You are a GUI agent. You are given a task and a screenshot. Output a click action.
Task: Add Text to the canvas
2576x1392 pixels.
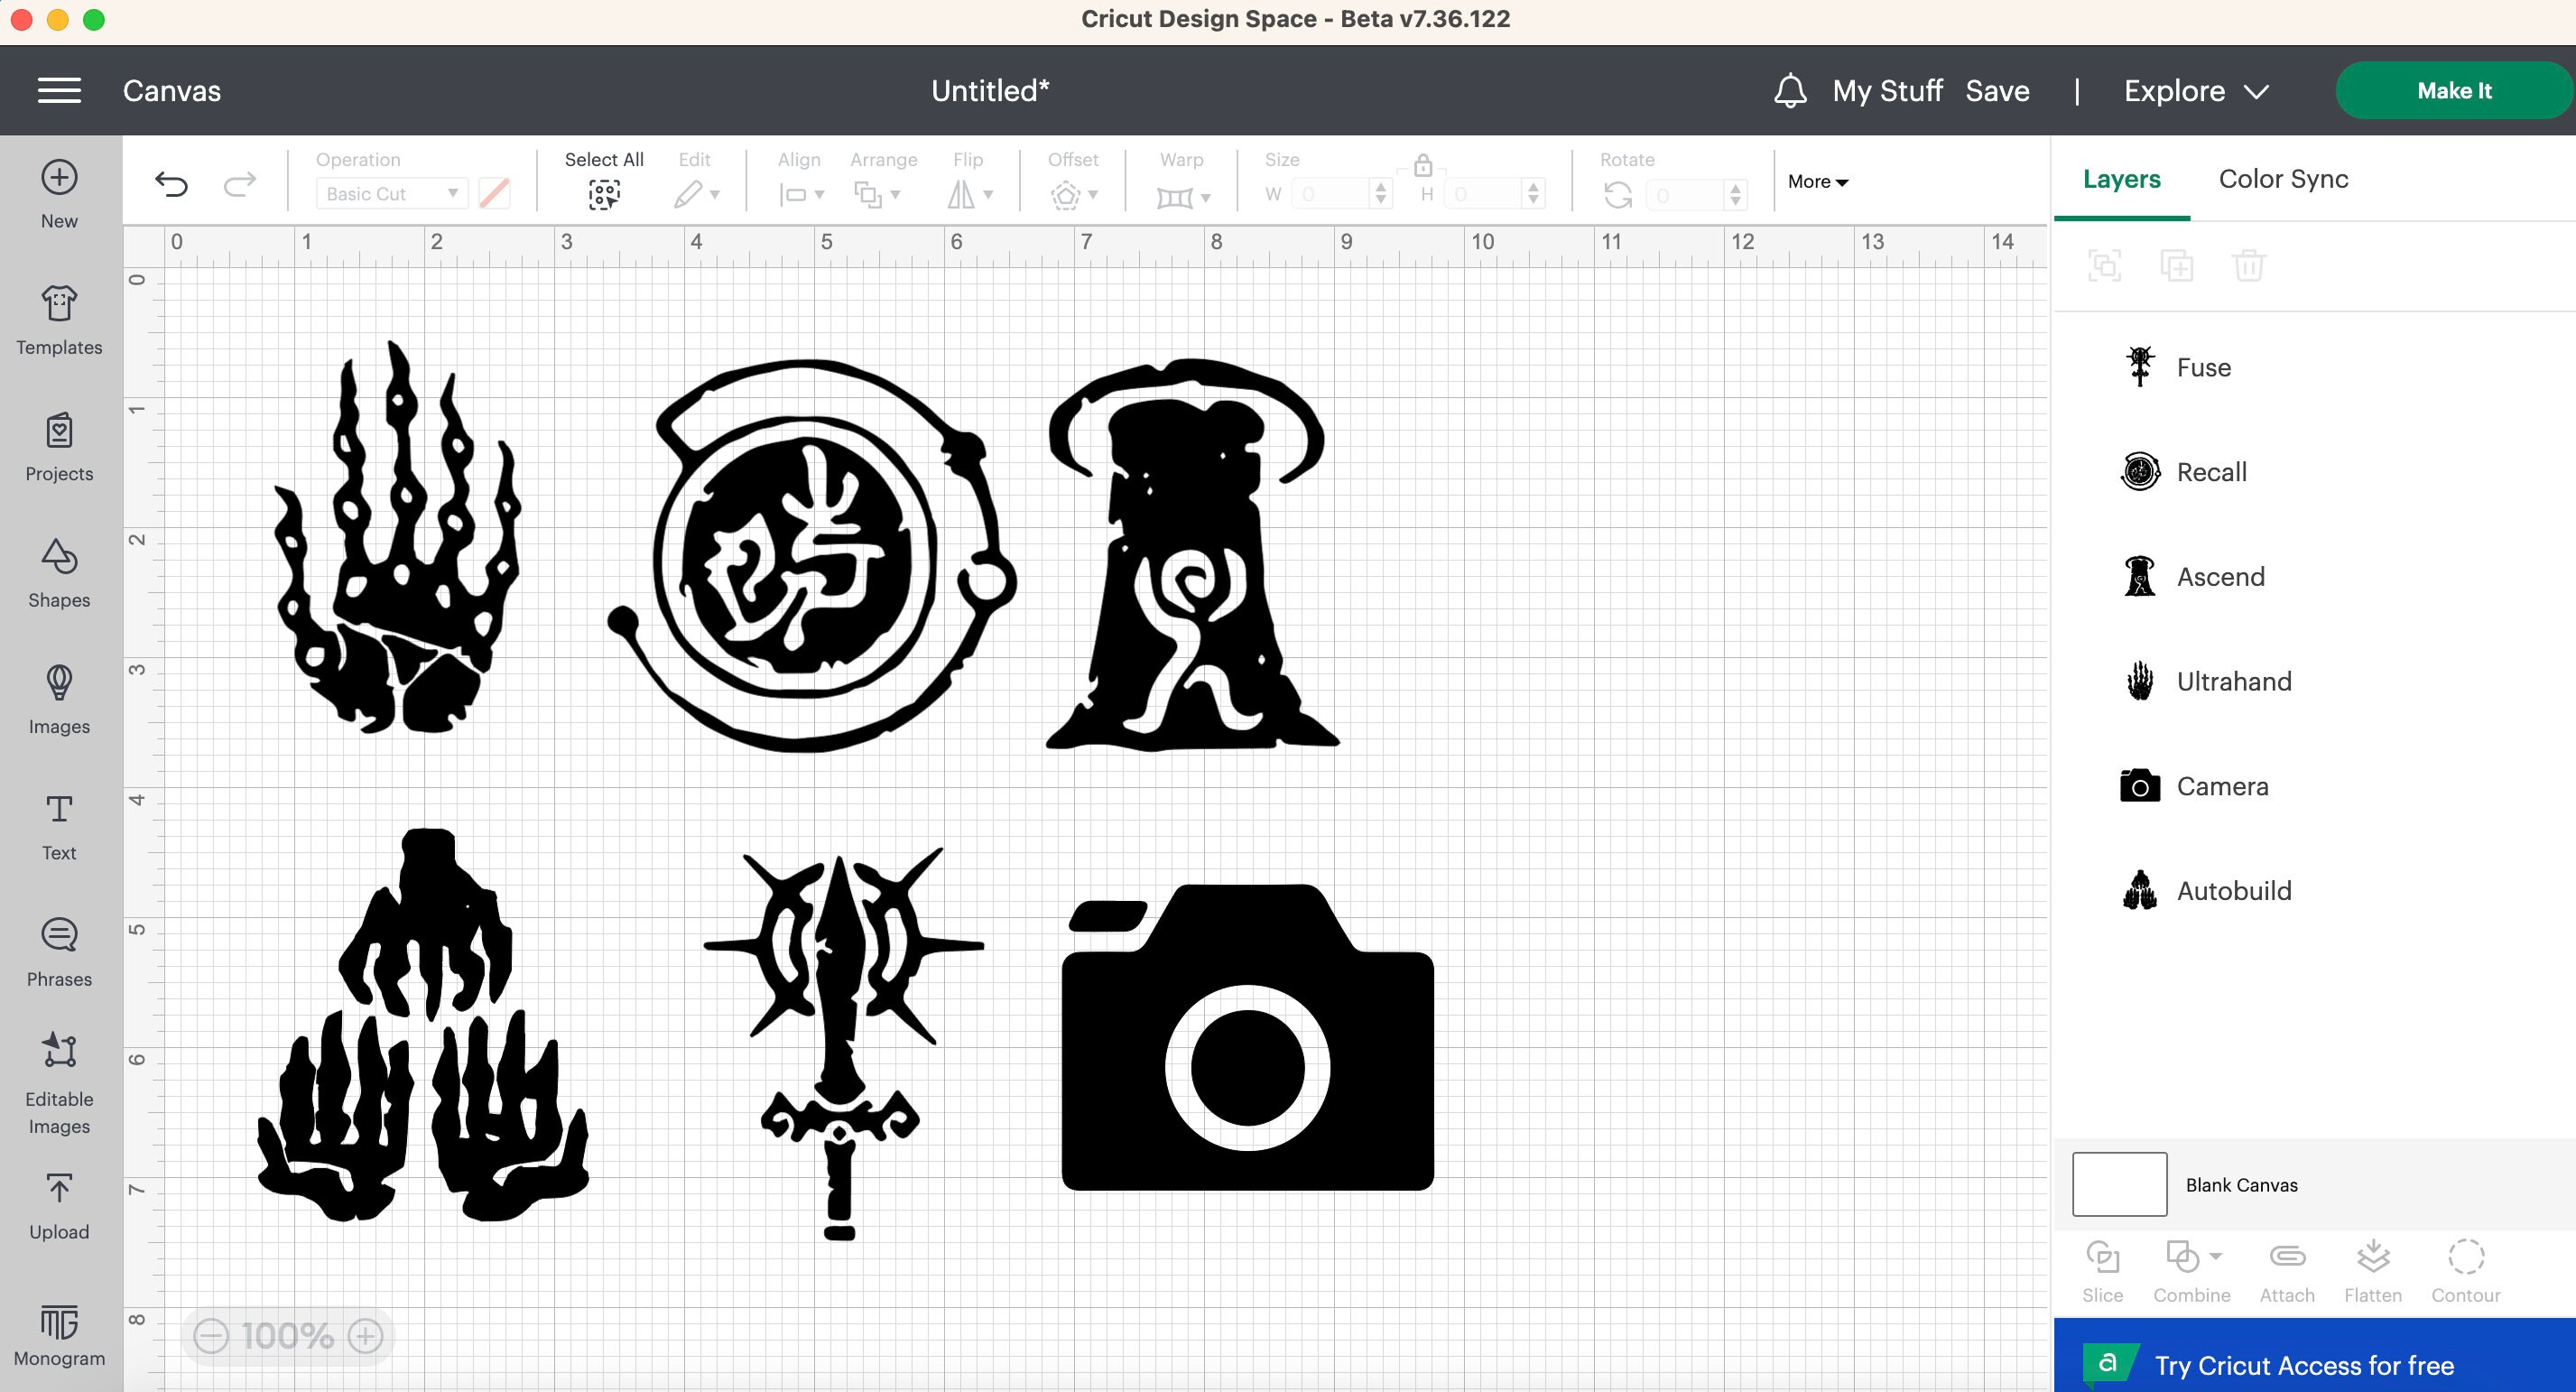click(x=59, y=826)
